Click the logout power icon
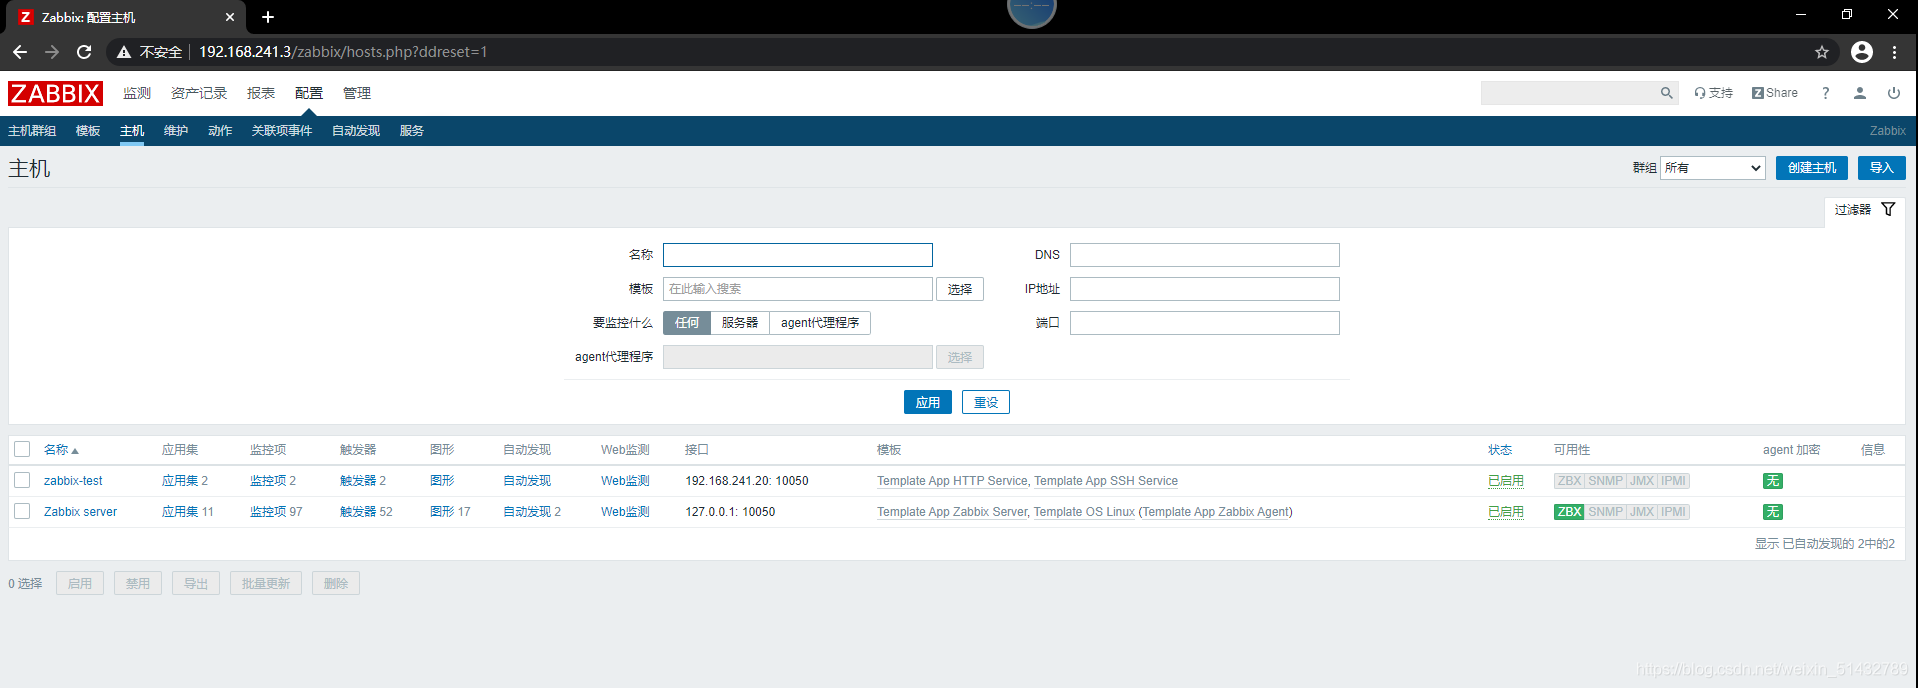1918x688 pixels. click(1893, 93)
